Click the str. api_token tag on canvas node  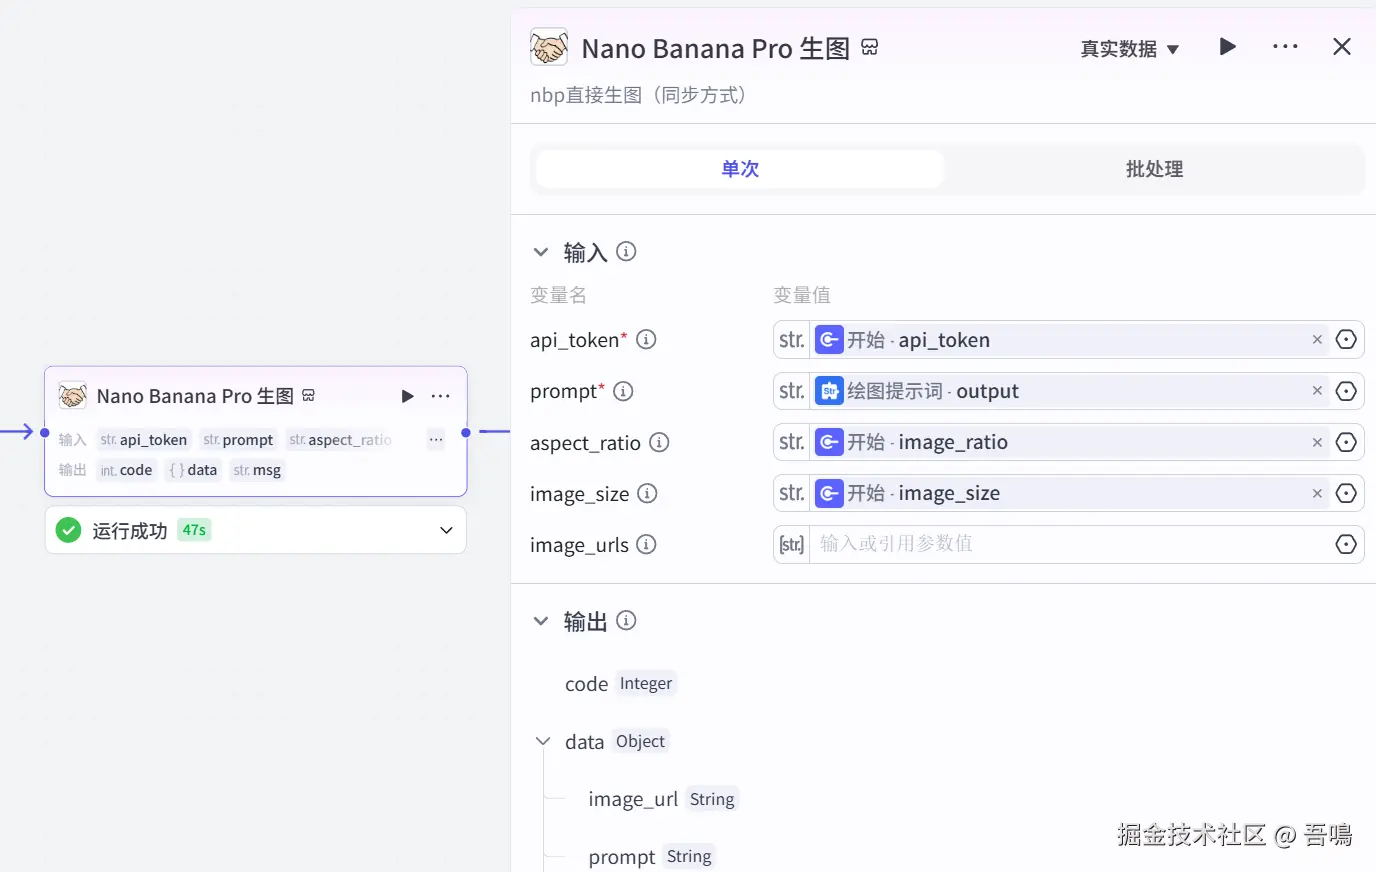tap(144, 440)
